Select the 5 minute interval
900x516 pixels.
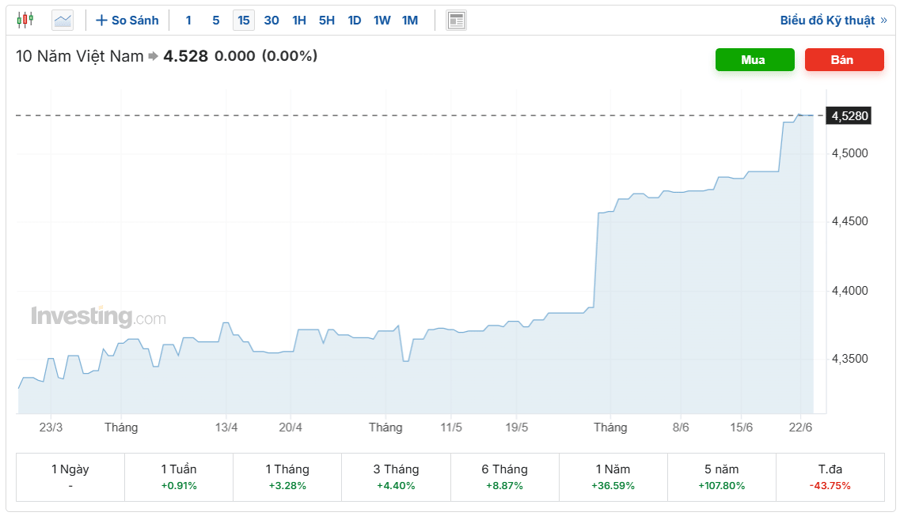(216, 21)
